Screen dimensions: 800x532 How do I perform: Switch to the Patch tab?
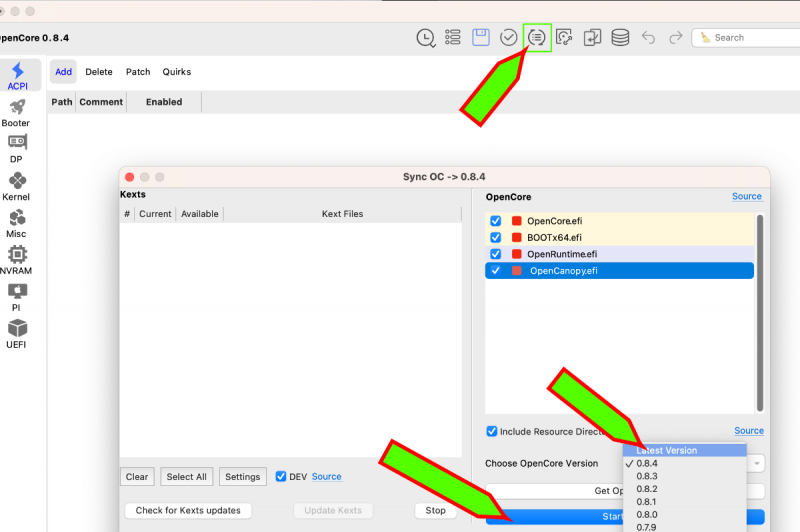(x=138, y=72)
